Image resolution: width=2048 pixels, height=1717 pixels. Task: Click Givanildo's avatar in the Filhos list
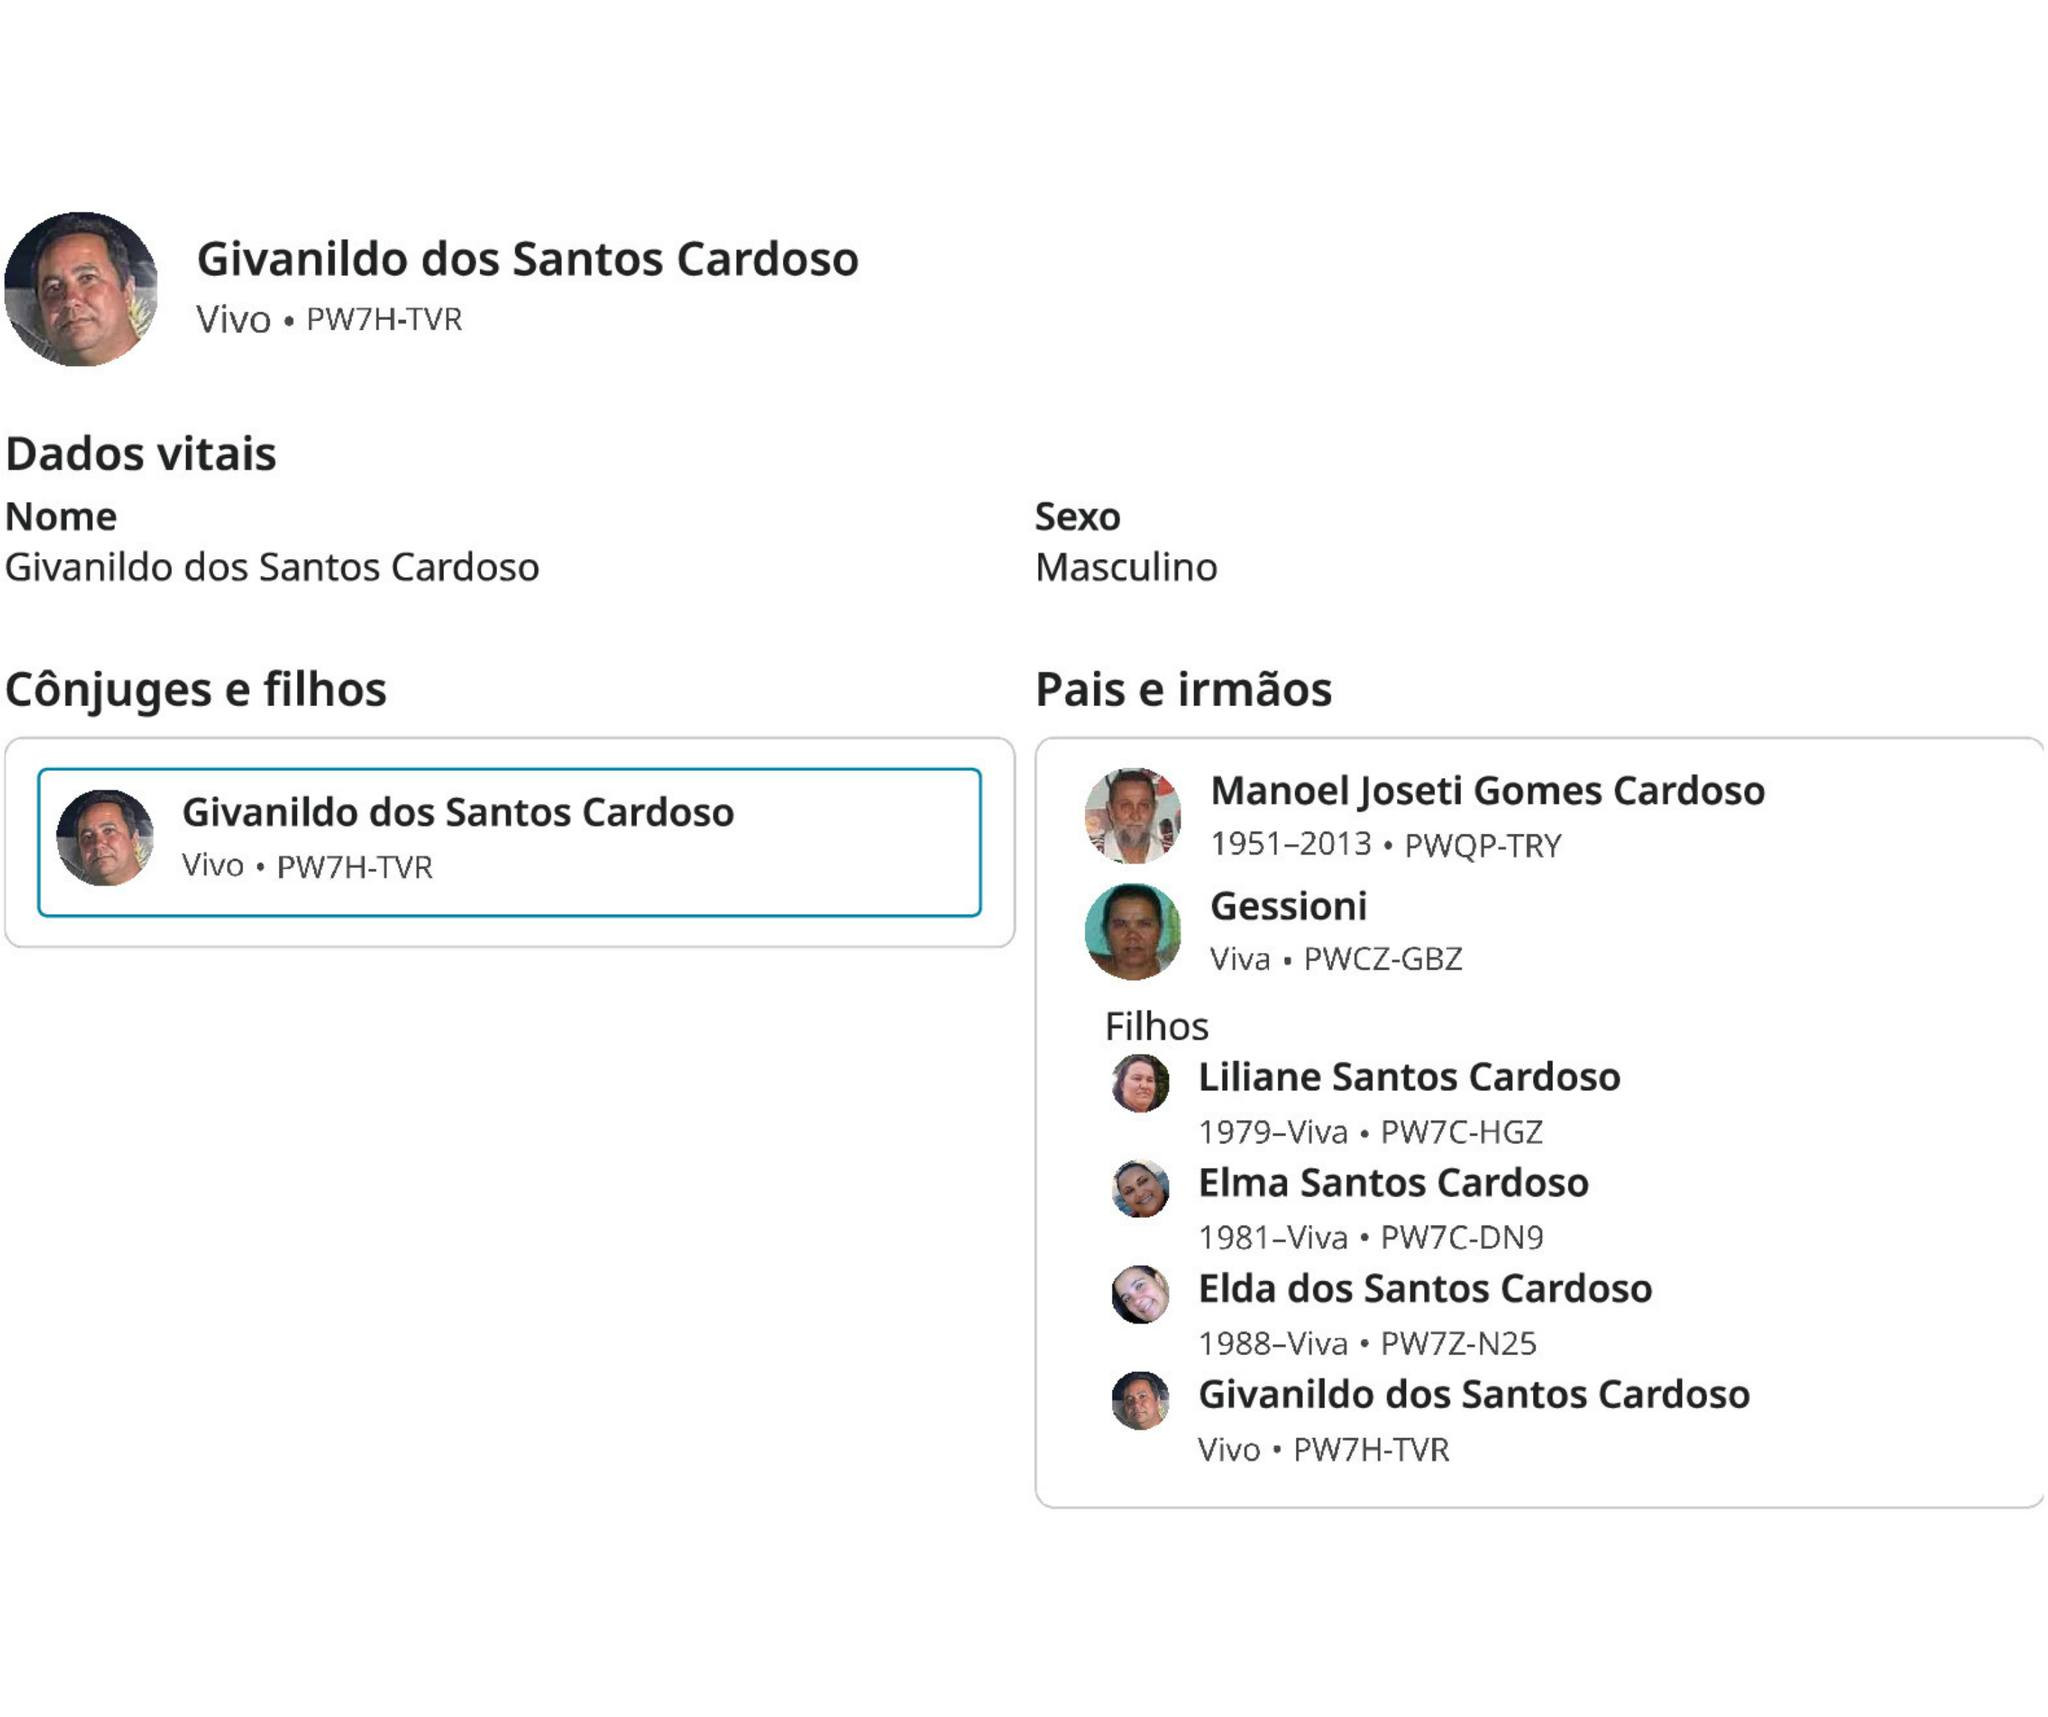(x=1140, y=1400)
